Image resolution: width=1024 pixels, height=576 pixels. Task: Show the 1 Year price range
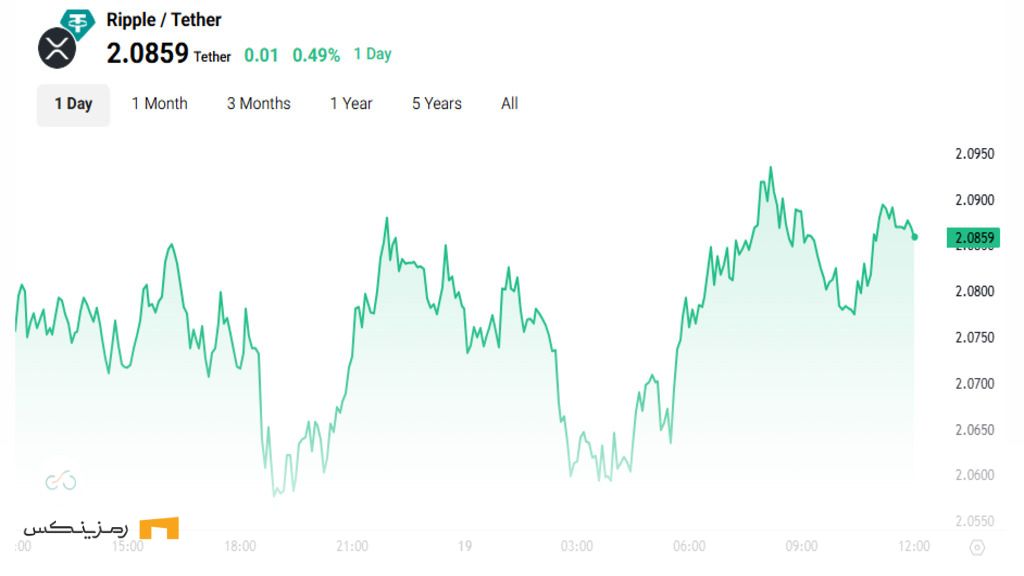tap(351, 104)
